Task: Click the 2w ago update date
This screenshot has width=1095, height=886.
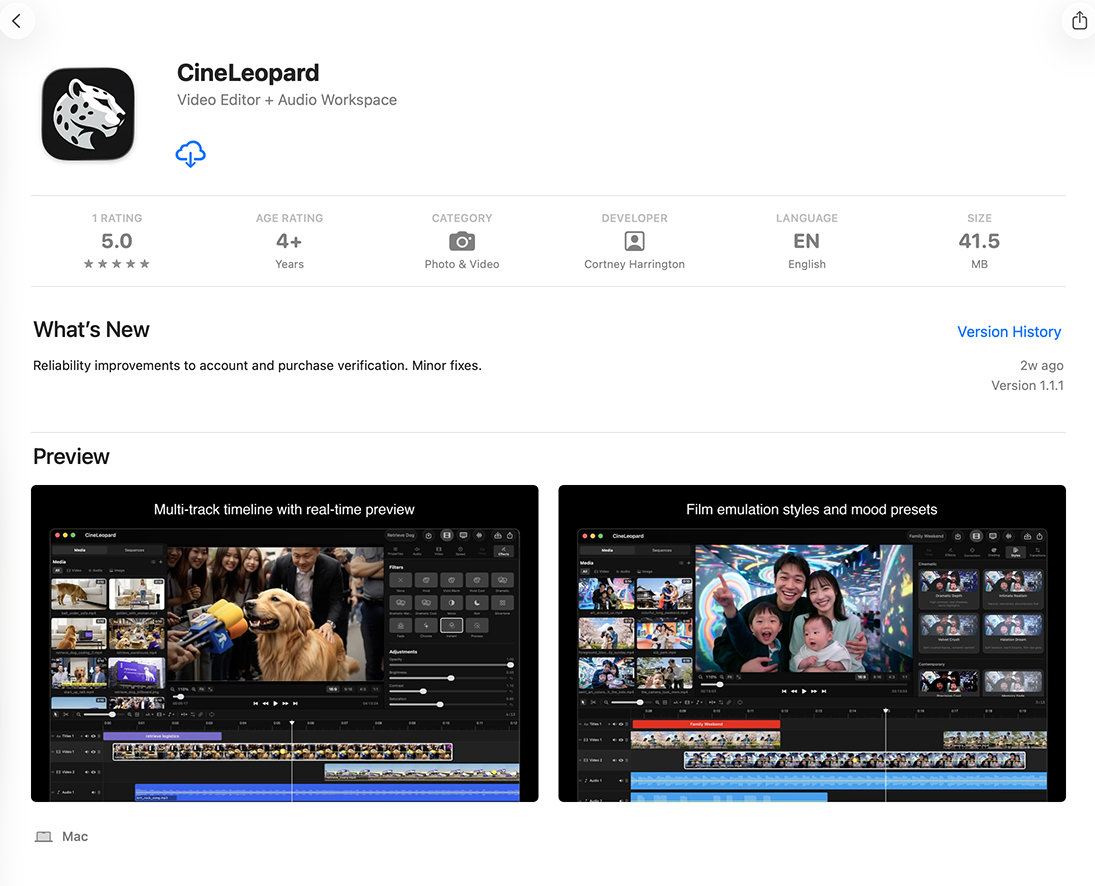Action: click(x=1041, y=365)
